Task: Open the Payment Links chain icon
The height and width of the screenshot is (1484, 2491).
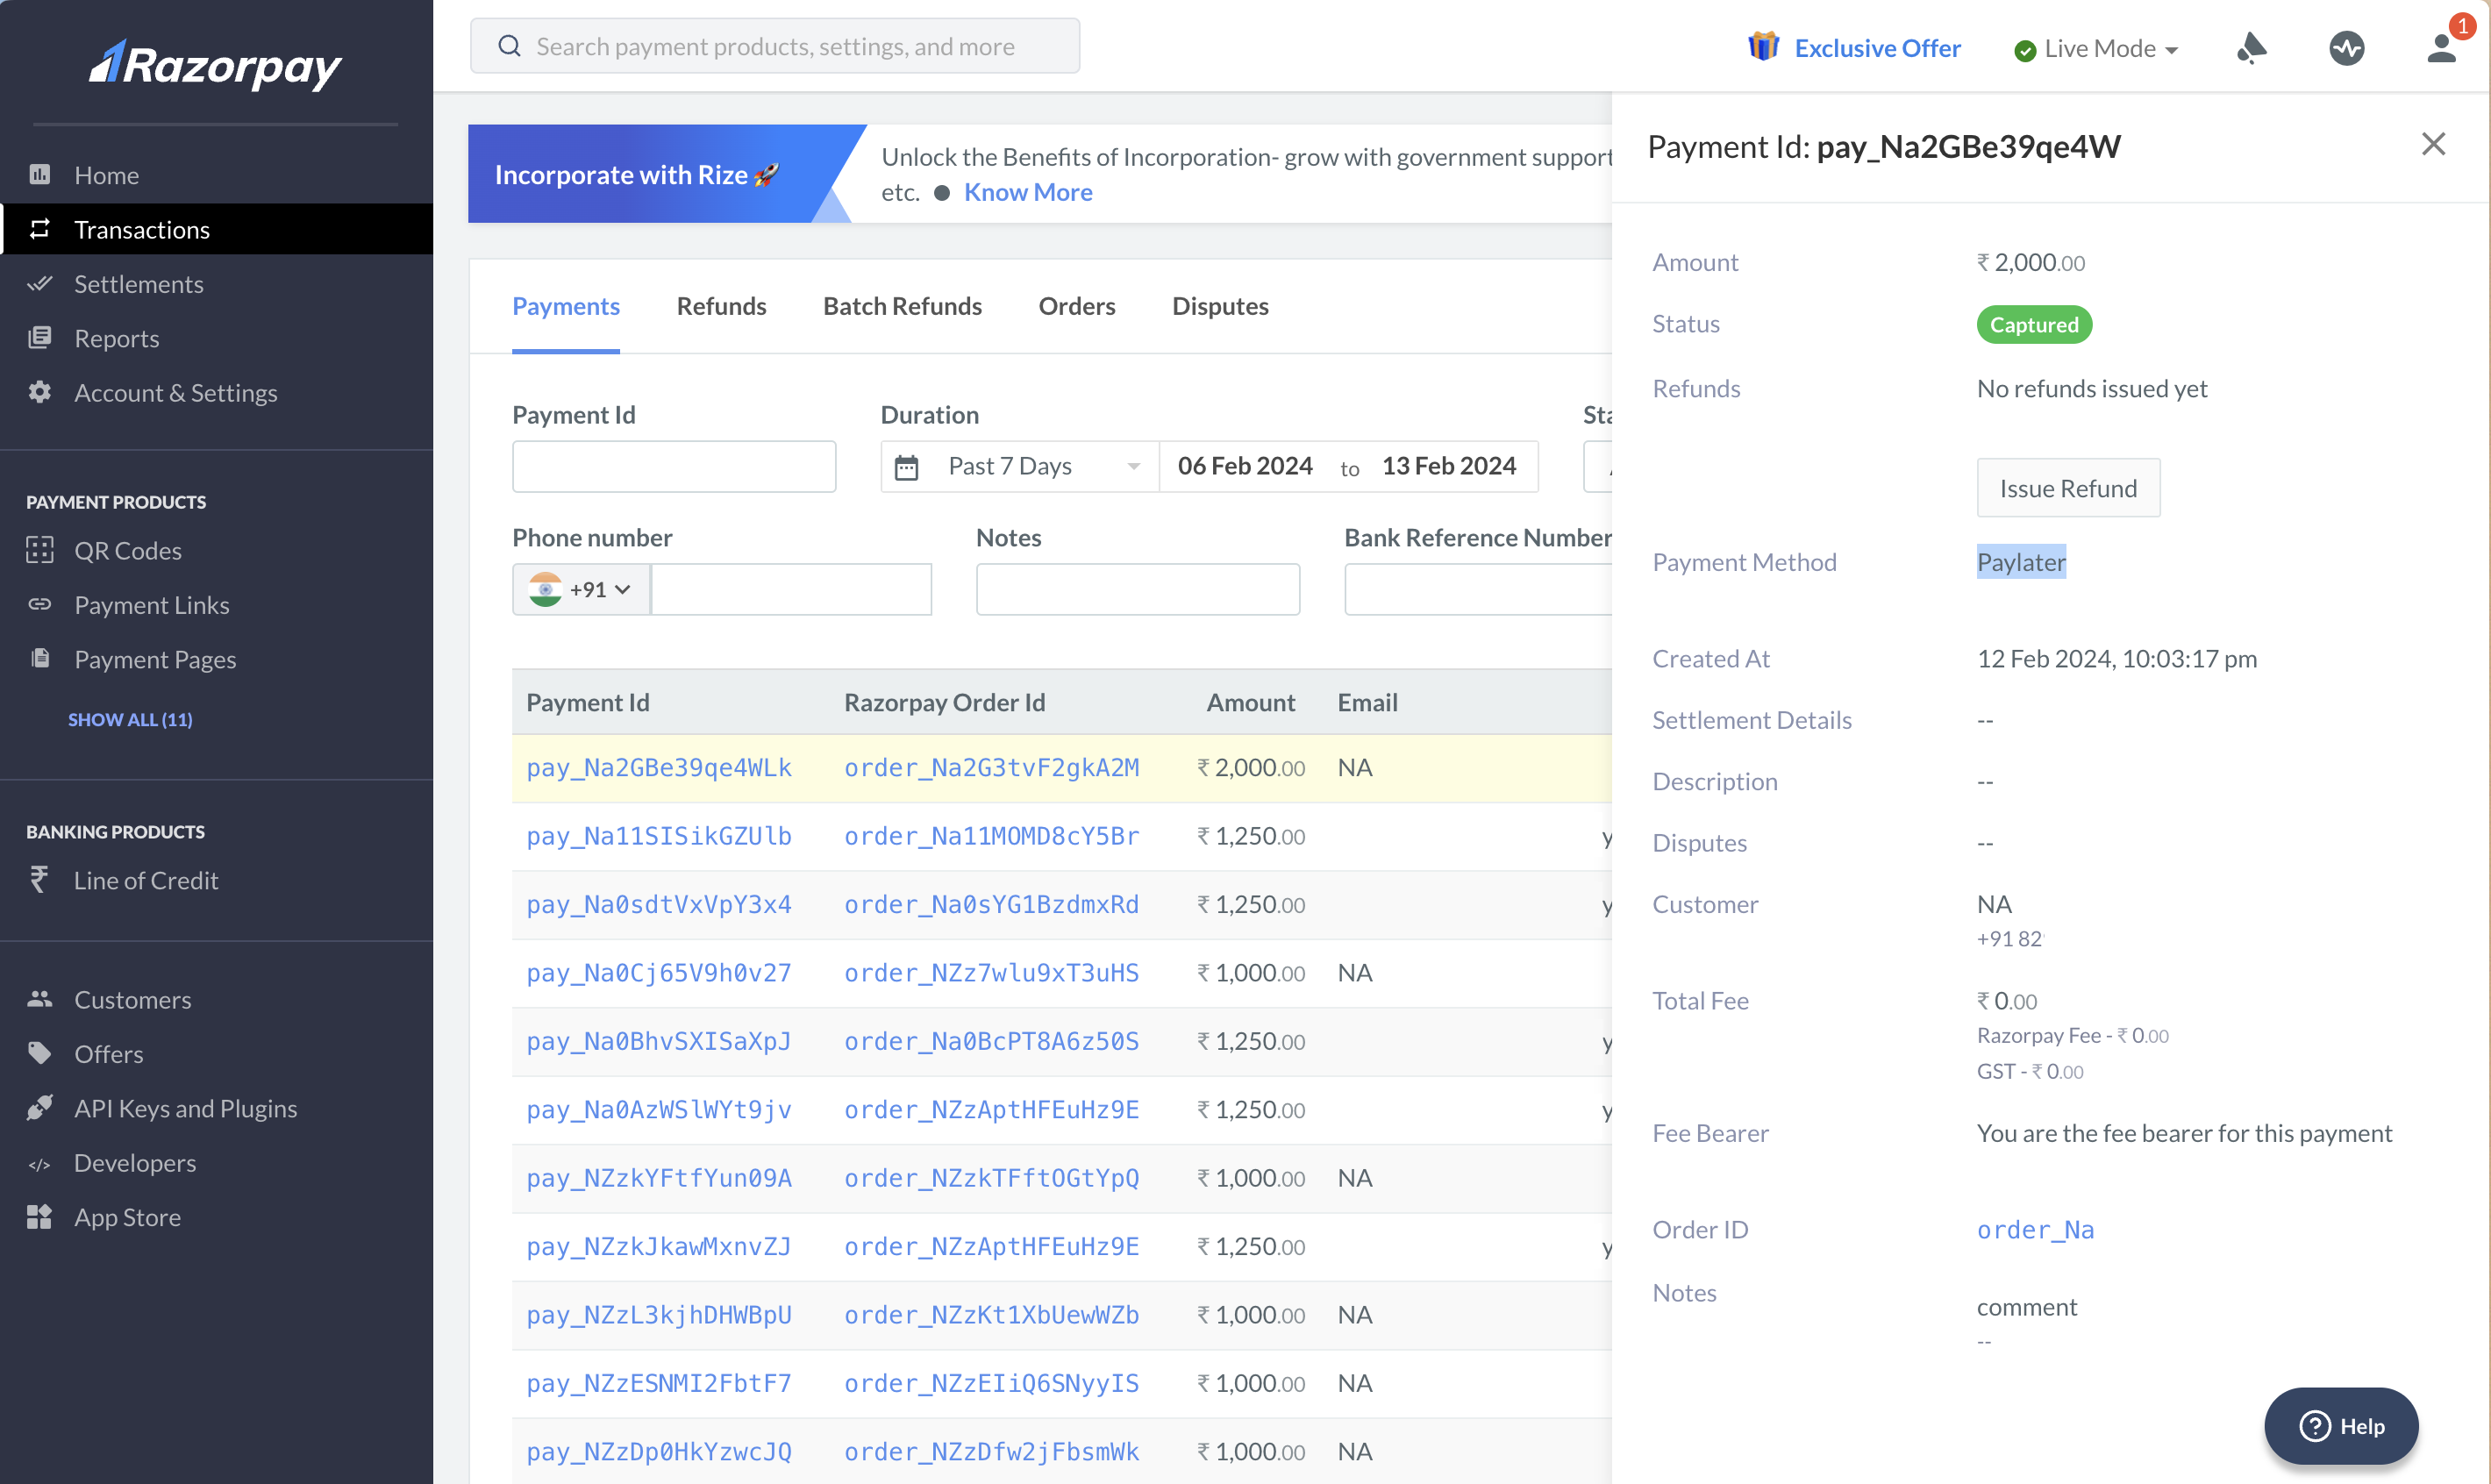Action: point(40,604)
